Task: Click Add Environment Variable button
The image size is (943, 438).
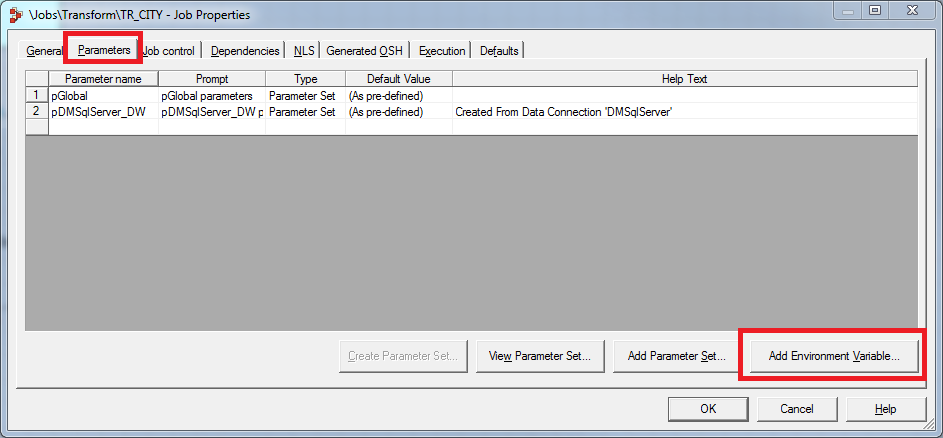Action: click(834, 355)
